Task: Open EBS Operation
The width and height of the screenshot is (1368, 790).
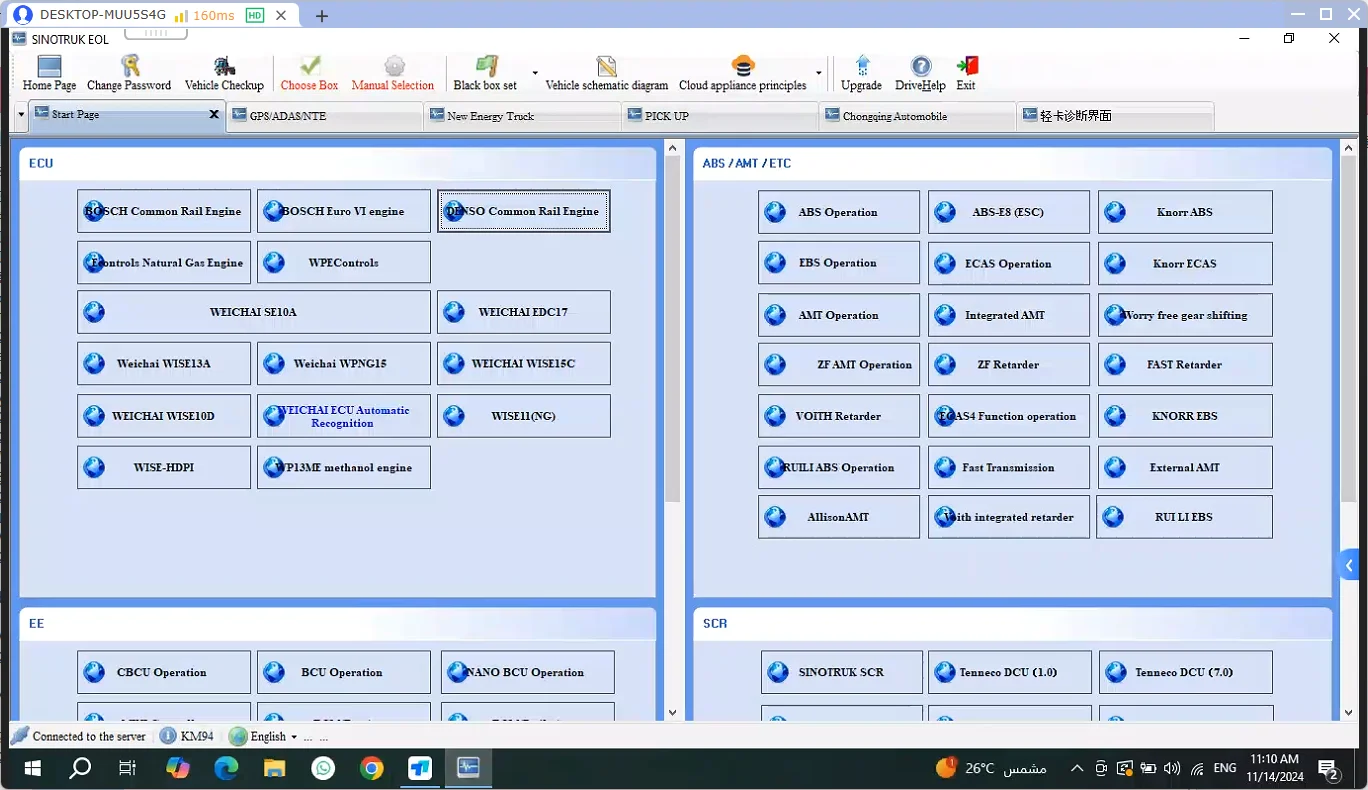Action: click(x=839, y=263)
